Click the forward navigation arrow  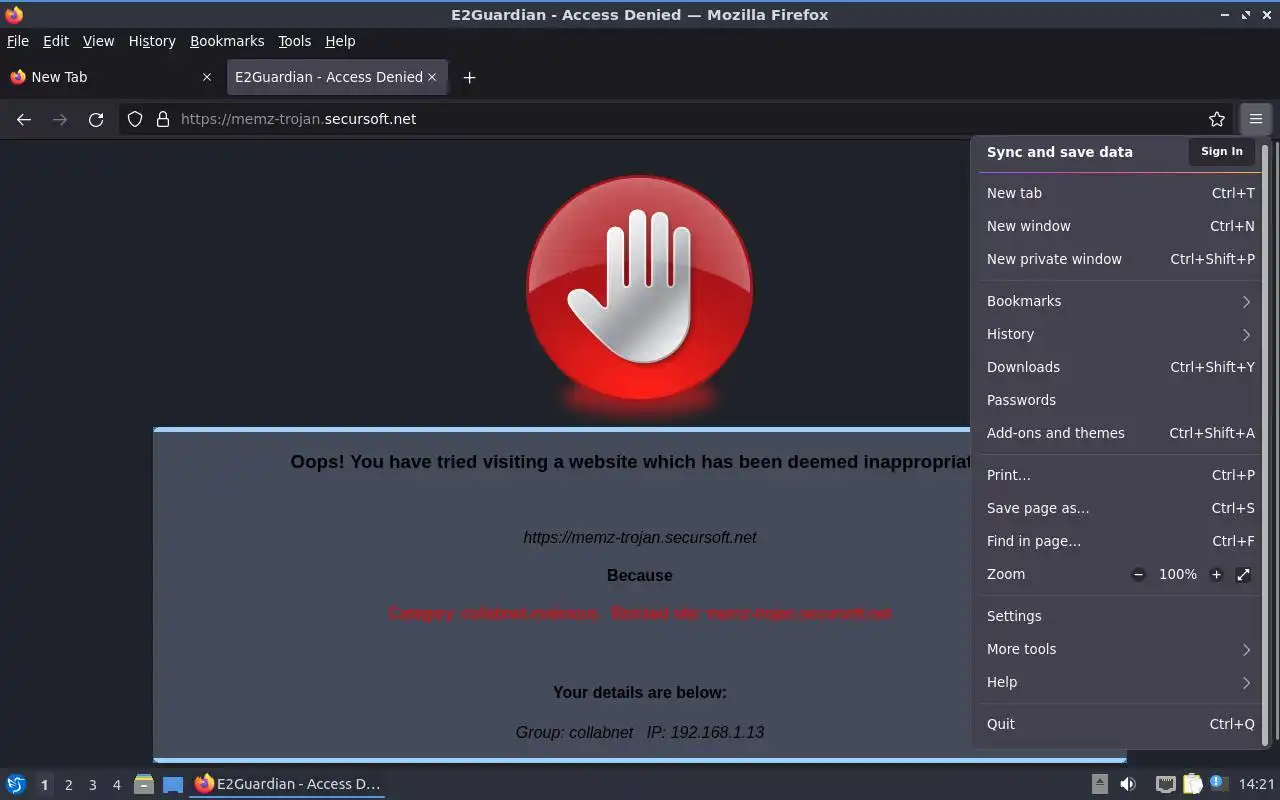click(x=60, y=119)
